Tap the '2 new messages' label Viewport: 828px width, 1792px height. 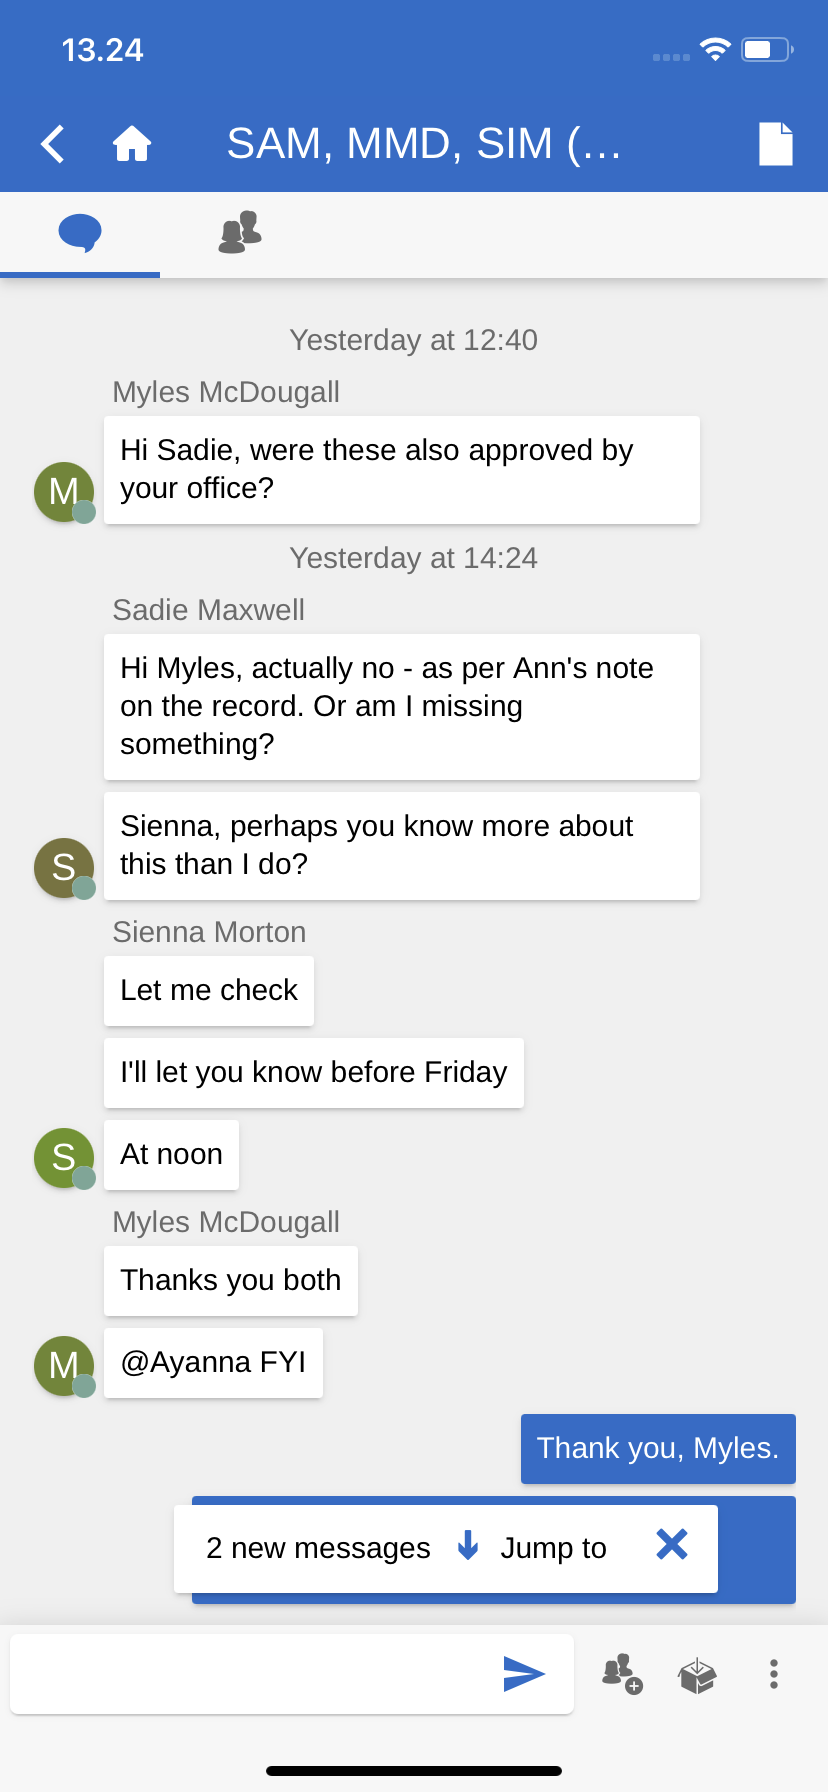(318, 1548)
